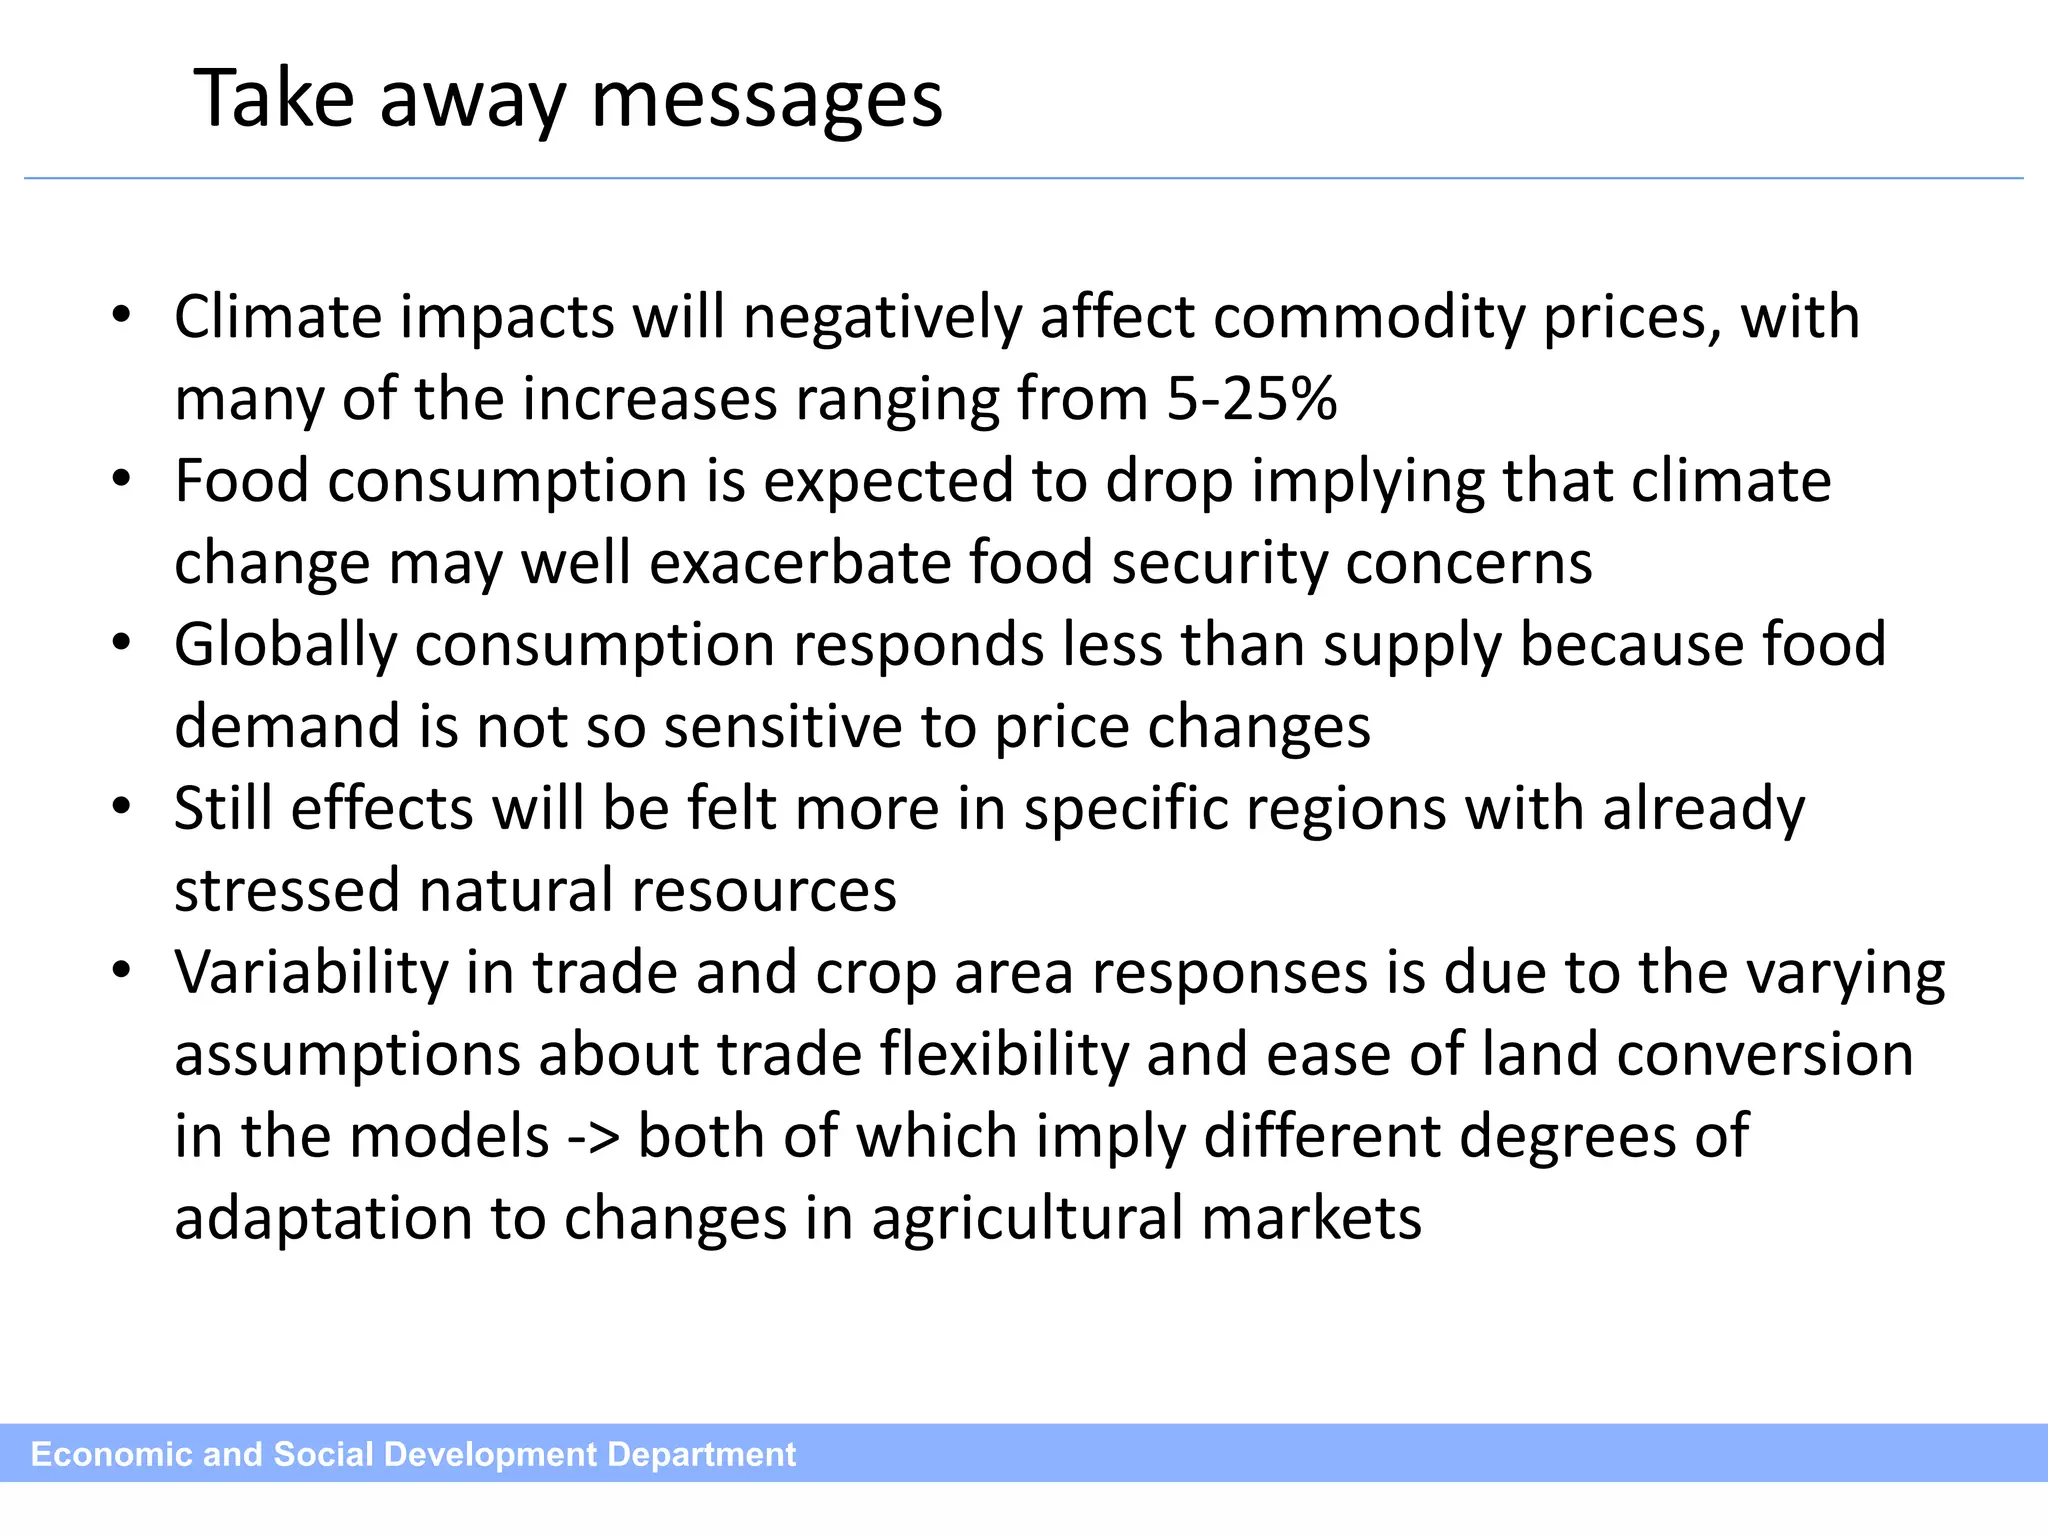Click the bullet point before 'Globally consumption'

click(x=121, y=644)
